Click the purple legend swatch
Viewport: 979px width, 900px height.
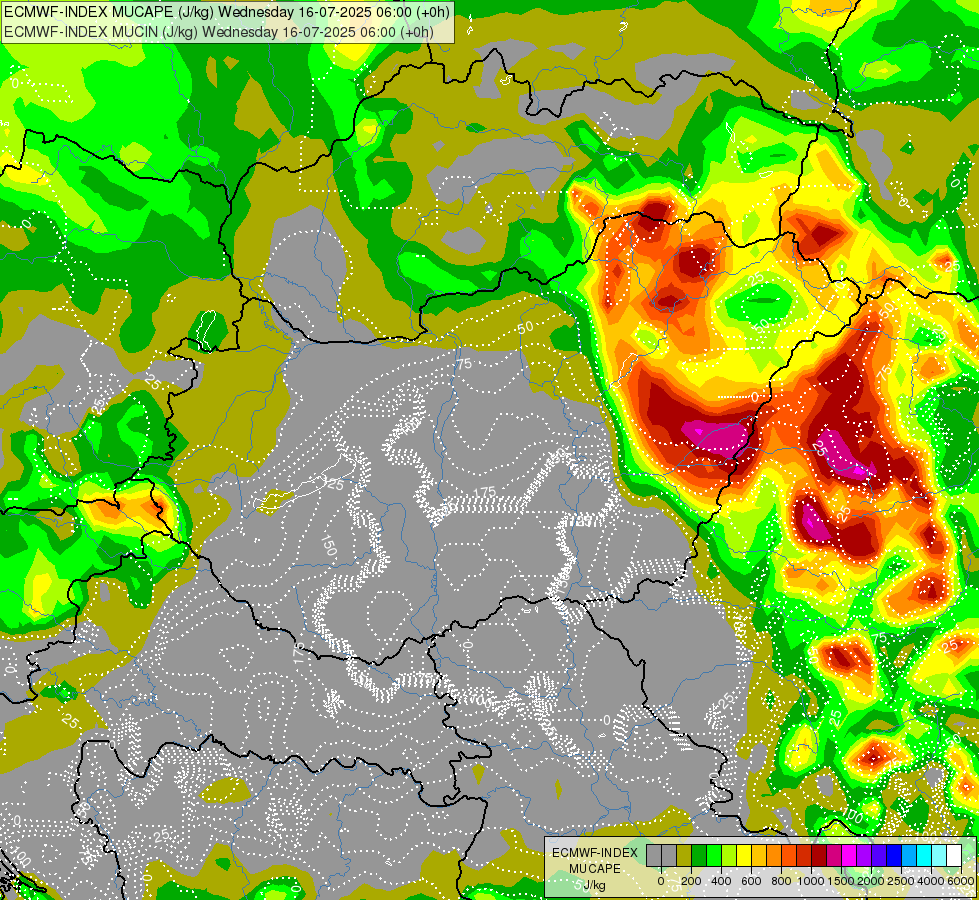click(865, 856)
